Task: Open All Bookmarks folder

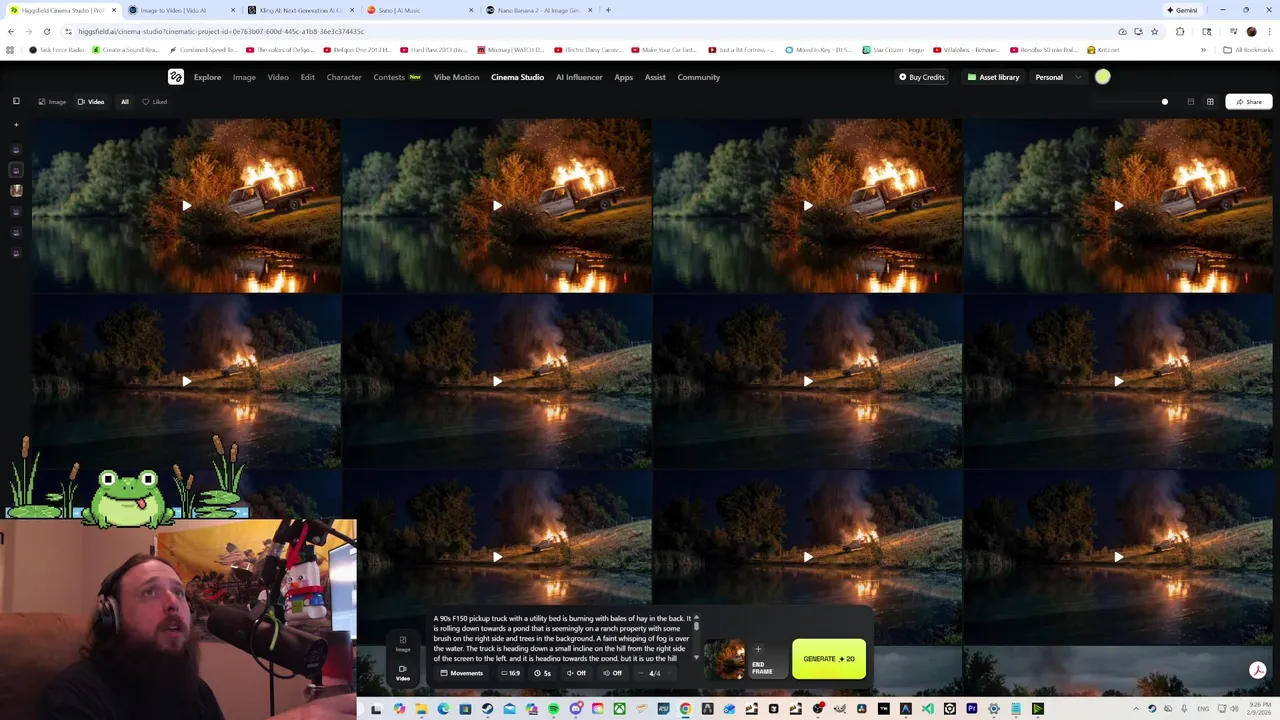Action: [x=1248, y=49]
